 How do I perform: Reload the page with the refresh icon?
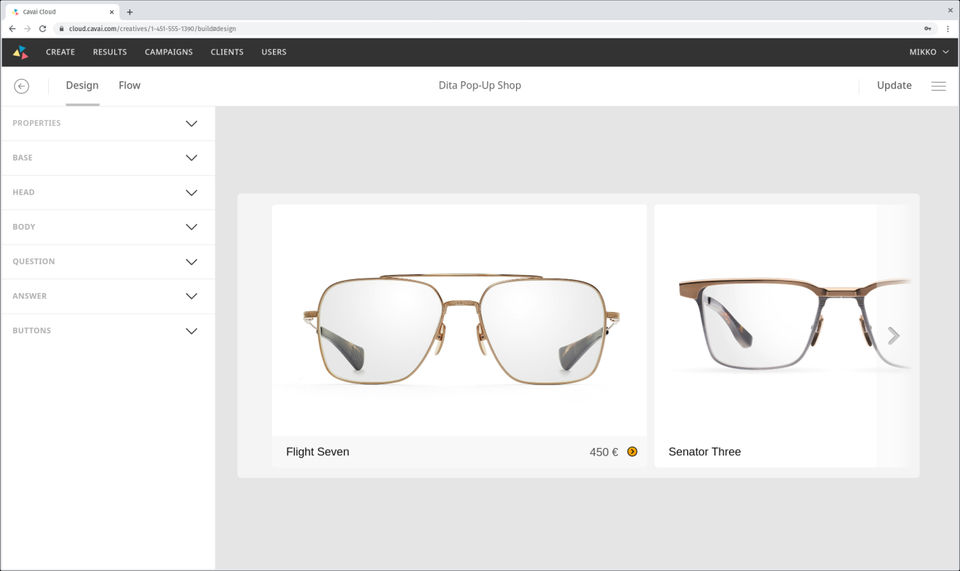tap(42, 28)
